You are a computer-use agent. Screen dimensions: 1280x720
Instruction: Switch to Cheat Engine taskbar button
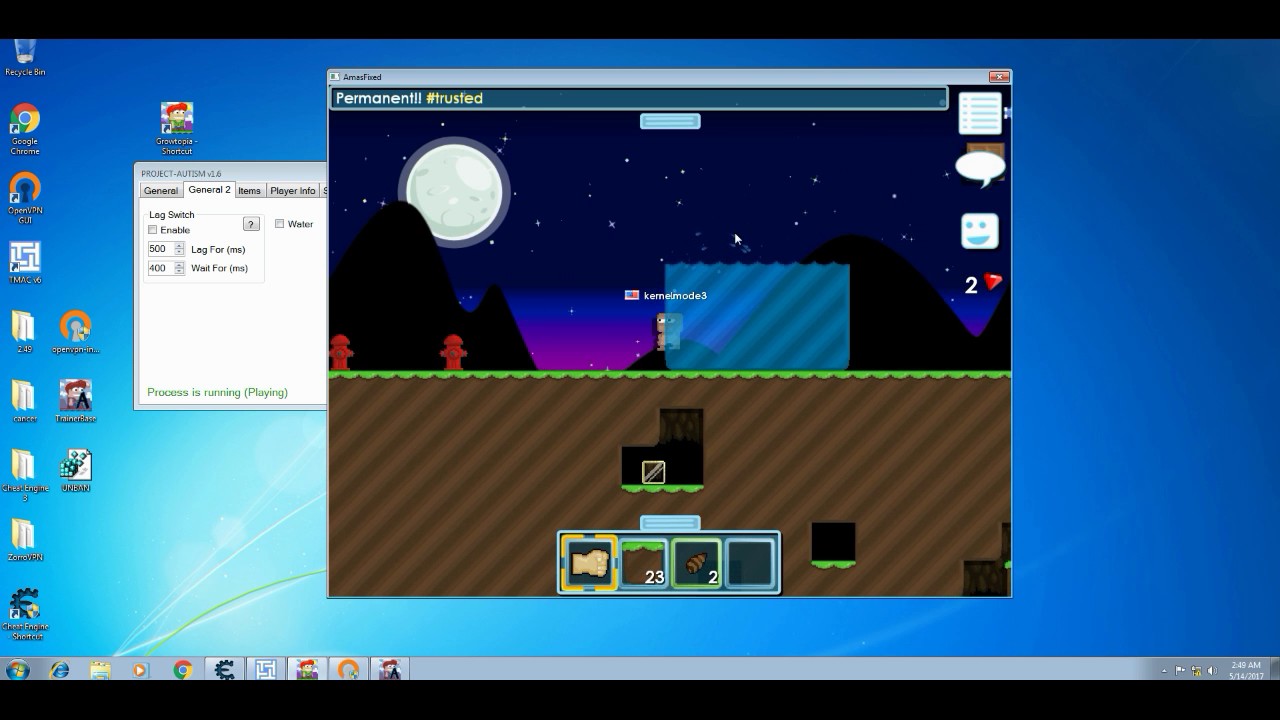click(x=225, y=670)
